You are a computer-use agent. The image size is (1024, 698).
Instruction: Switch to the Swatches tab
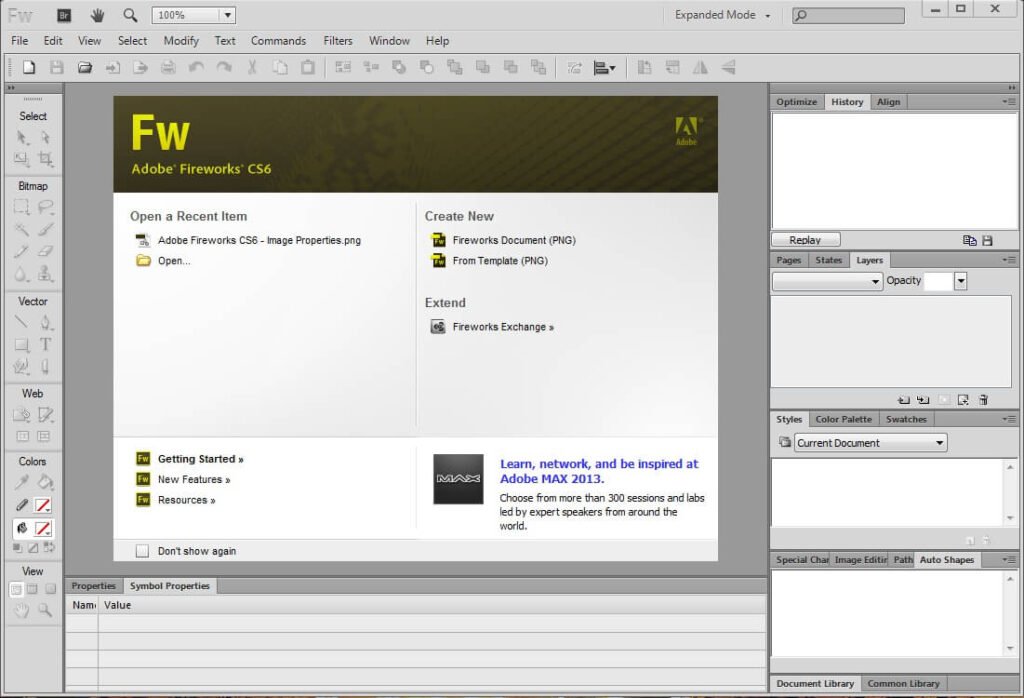point(906,419)
